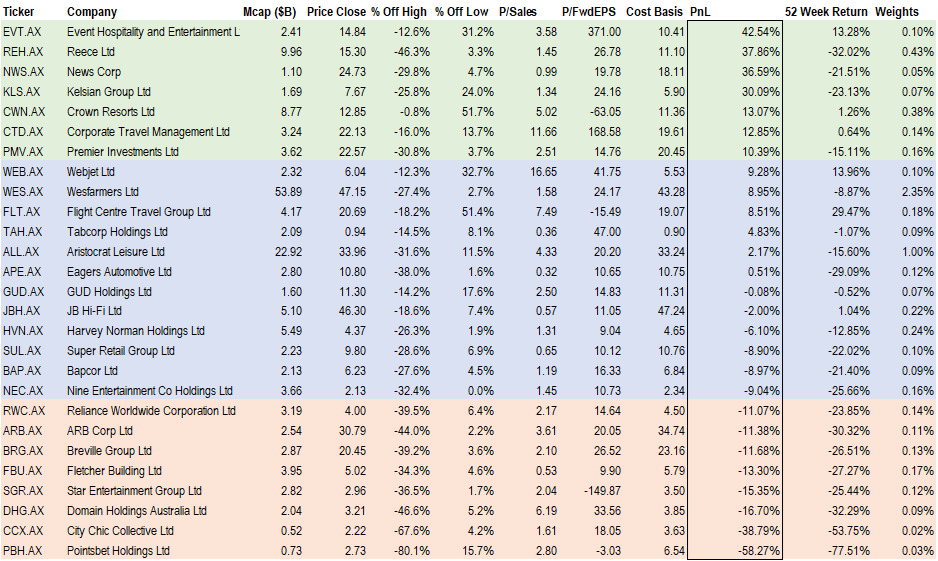Viewport: 938px width, 561px height.
Task: Select JB Hi-Fi Ltd company cell
Action: [98, 311]
